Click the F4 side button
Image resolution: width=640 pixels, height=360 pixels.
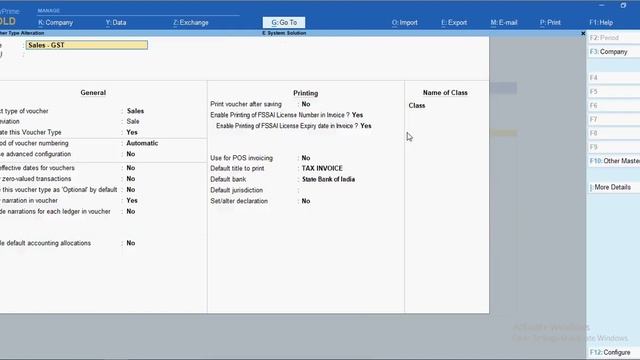tap(613, 78)
